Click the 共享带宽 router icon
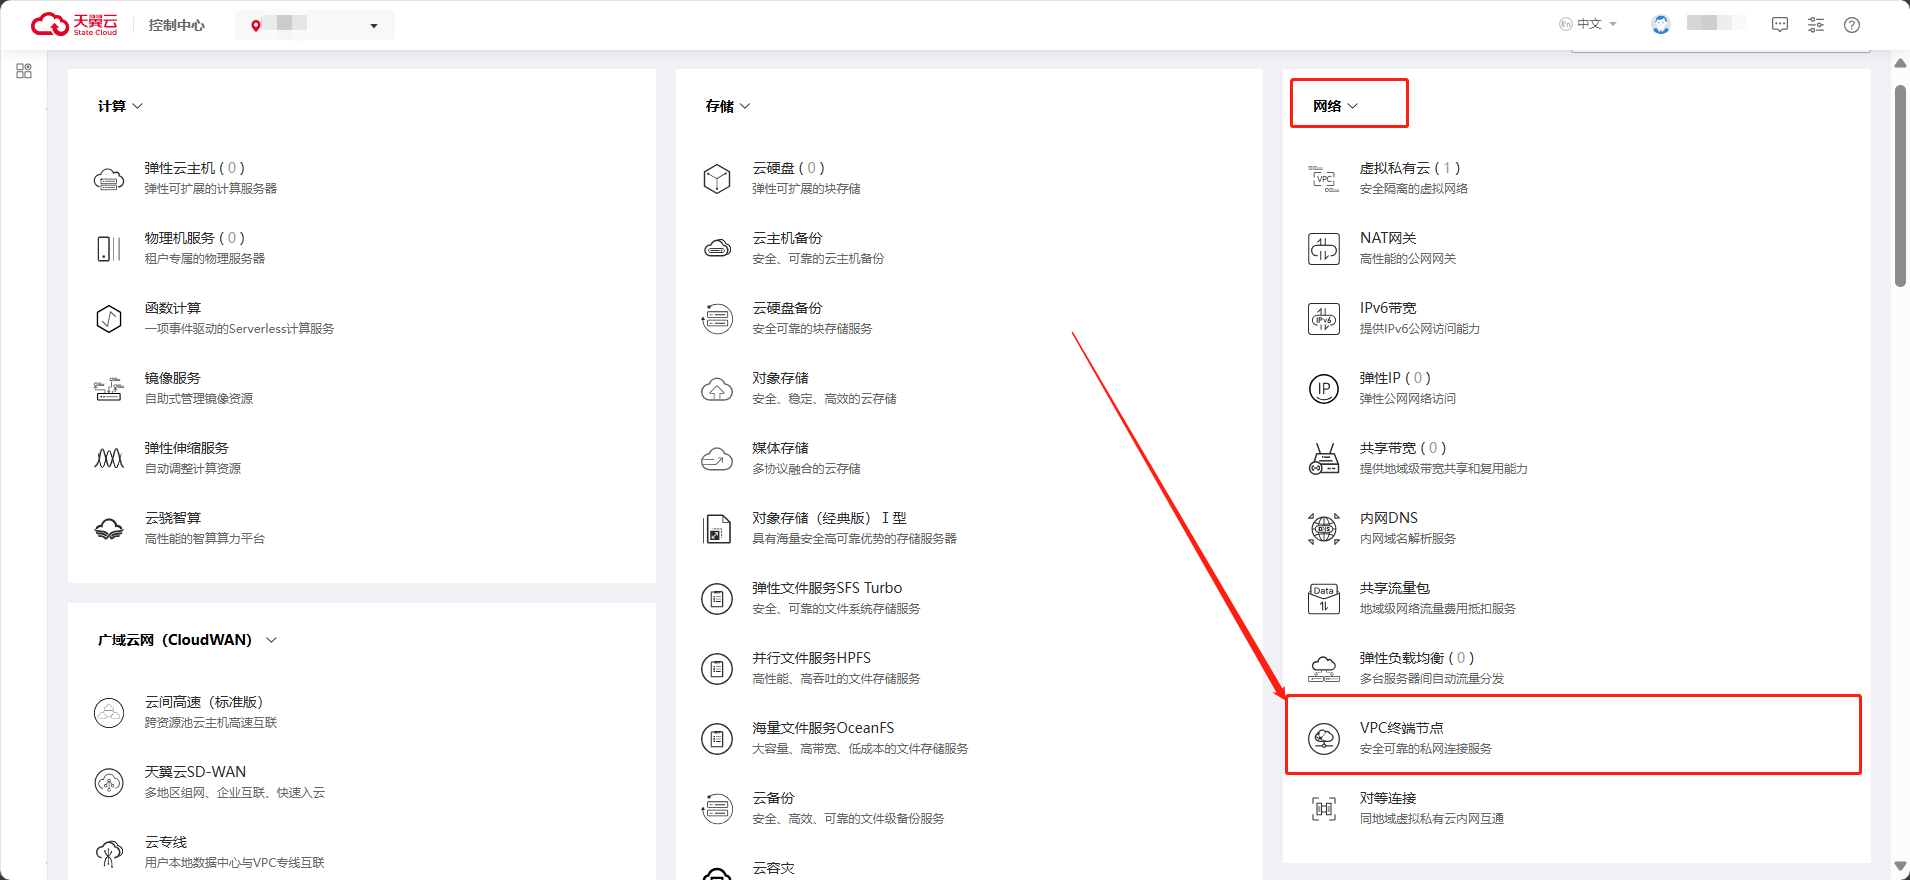Viewport: 1910px width, 880px height. tap(1324, 459)
